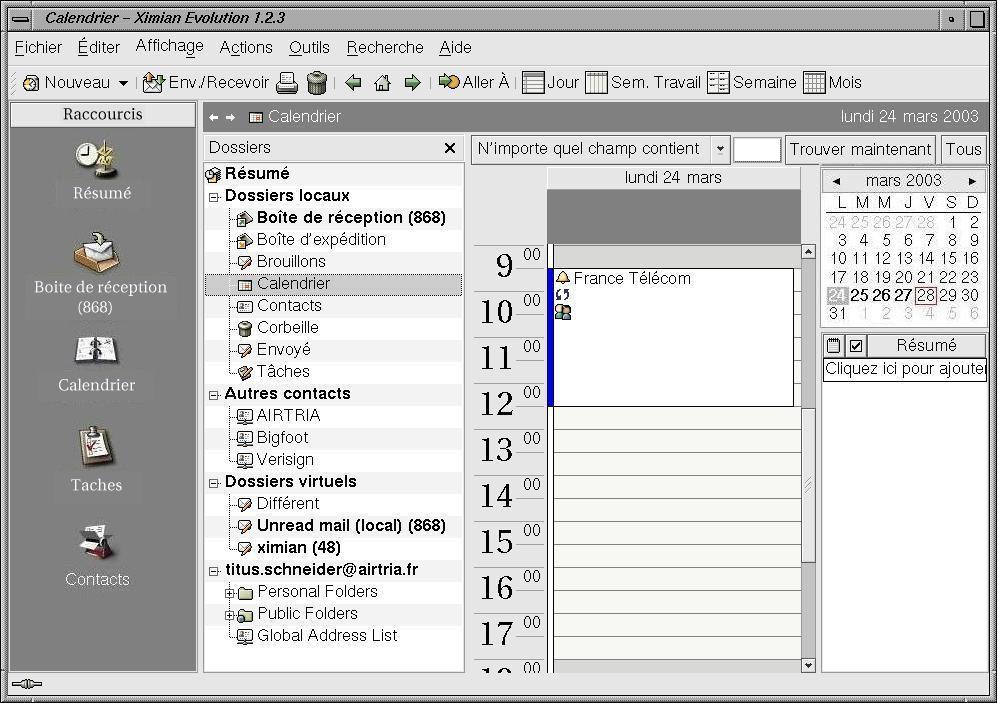Click the print icon in the toolbar
The height and width of the screenshot is (703, 997).
pos(287,83)
